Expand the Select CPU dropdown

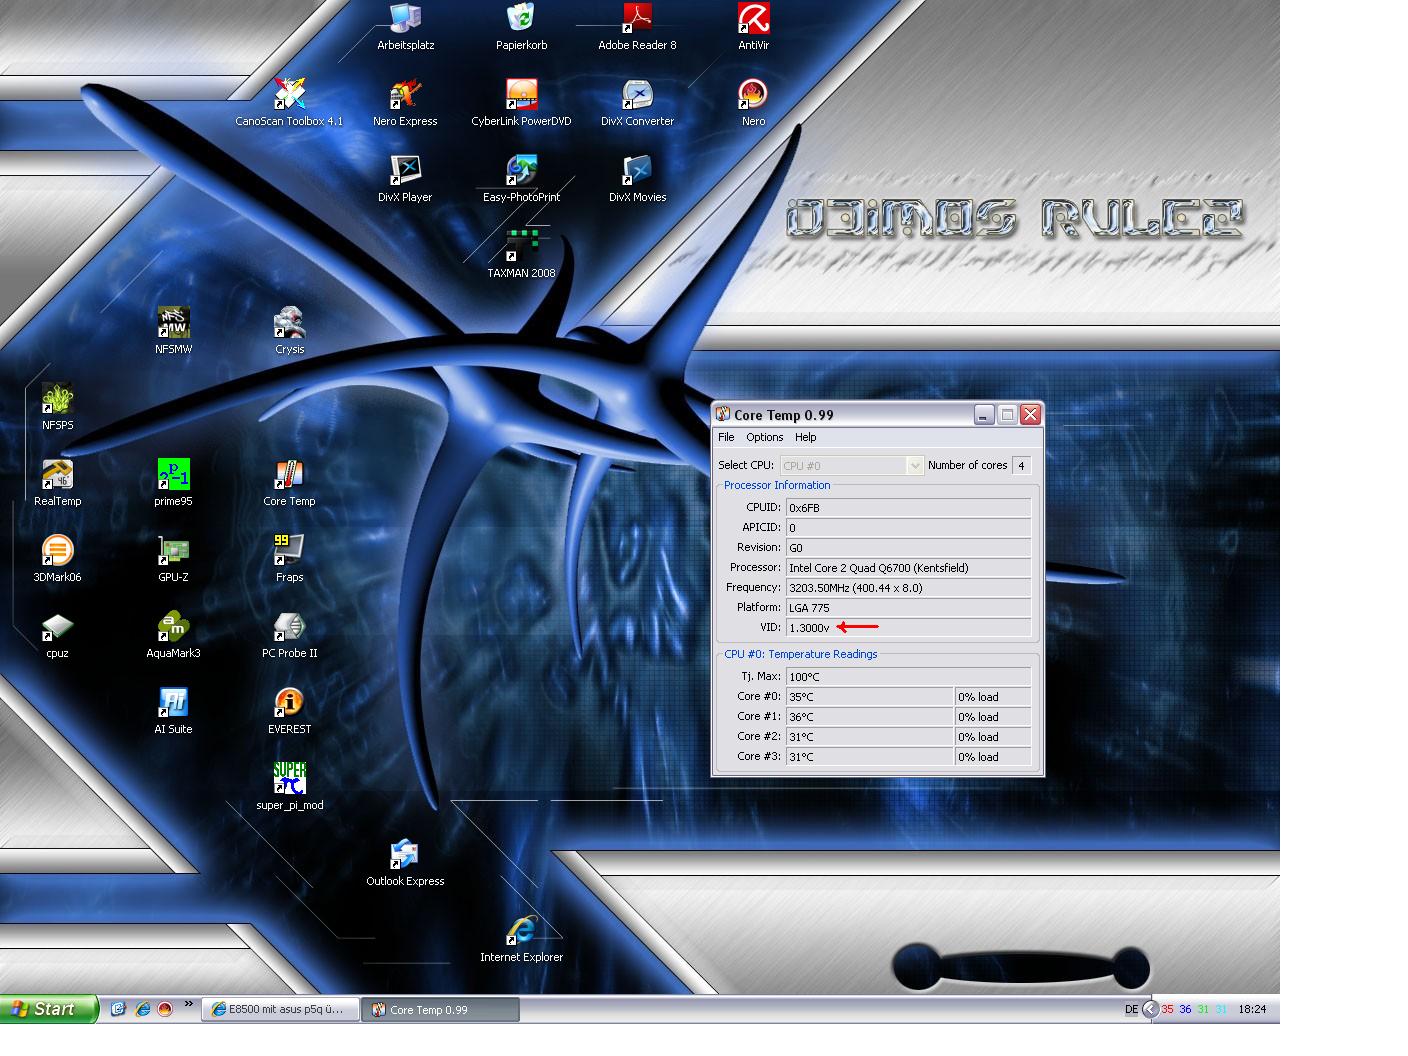(914, 466)
